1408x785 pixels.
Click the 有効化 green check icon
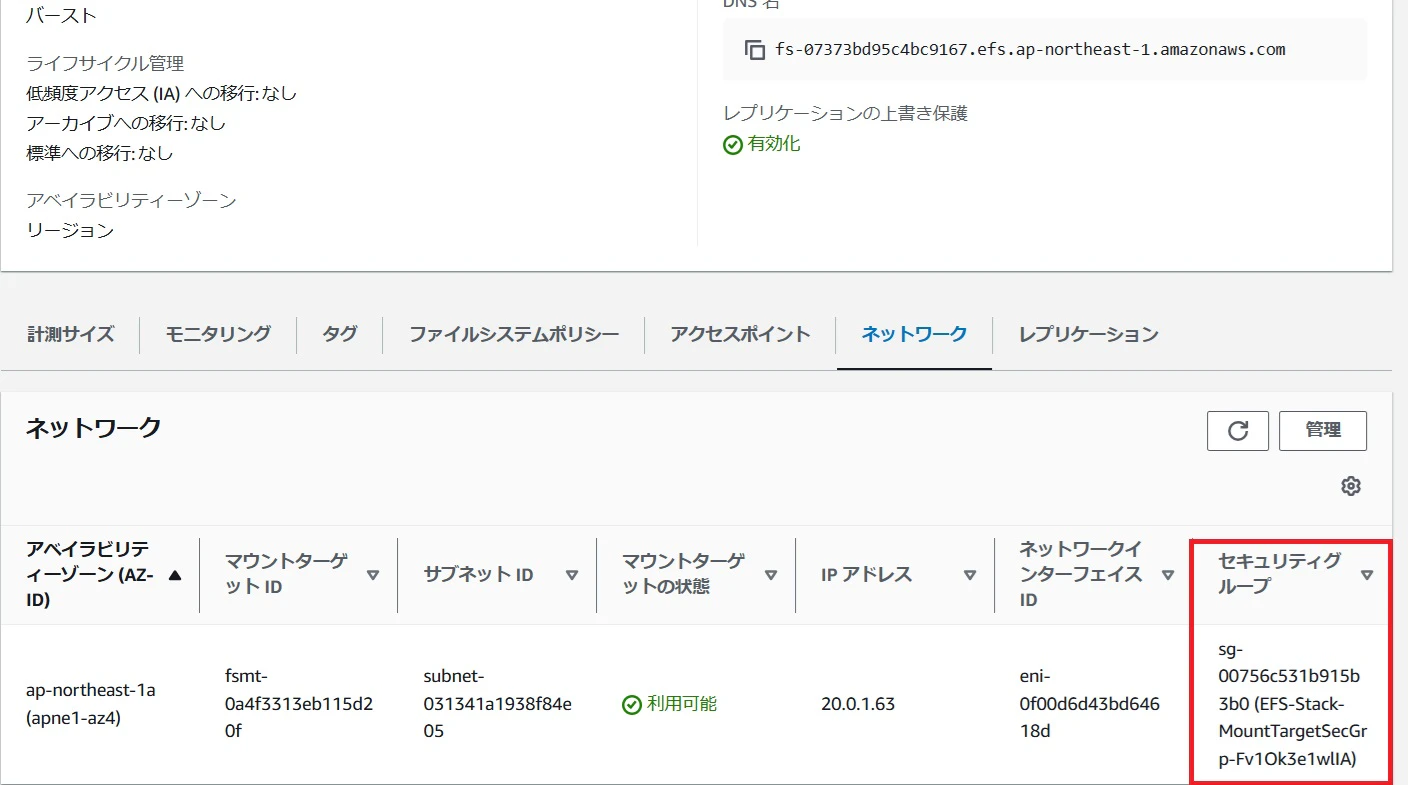click(x=733, y=145)
